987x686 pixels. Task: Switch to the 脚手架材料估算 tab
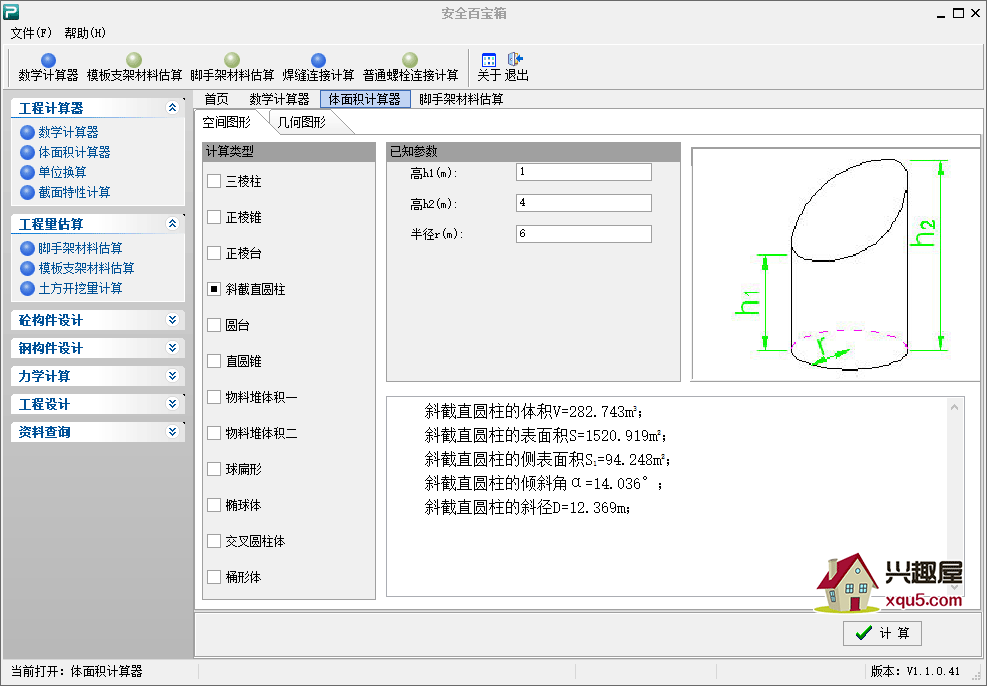pyautogui.click(x=461, y=99)
